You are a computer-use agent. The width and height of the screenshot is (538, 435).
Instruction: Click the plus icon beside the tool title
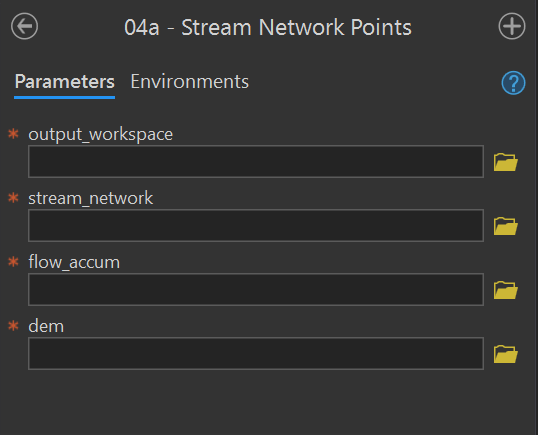[x=512, y=26]
